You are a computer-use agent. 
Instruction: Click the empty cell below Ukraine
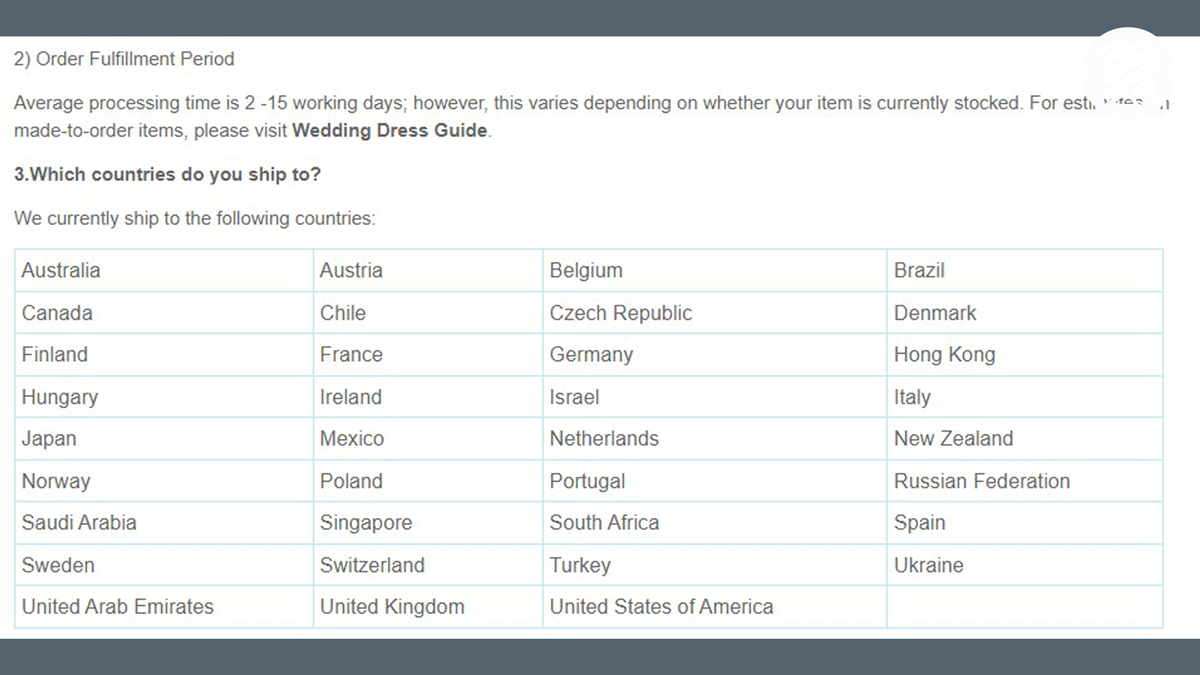tap(1024, 607)
